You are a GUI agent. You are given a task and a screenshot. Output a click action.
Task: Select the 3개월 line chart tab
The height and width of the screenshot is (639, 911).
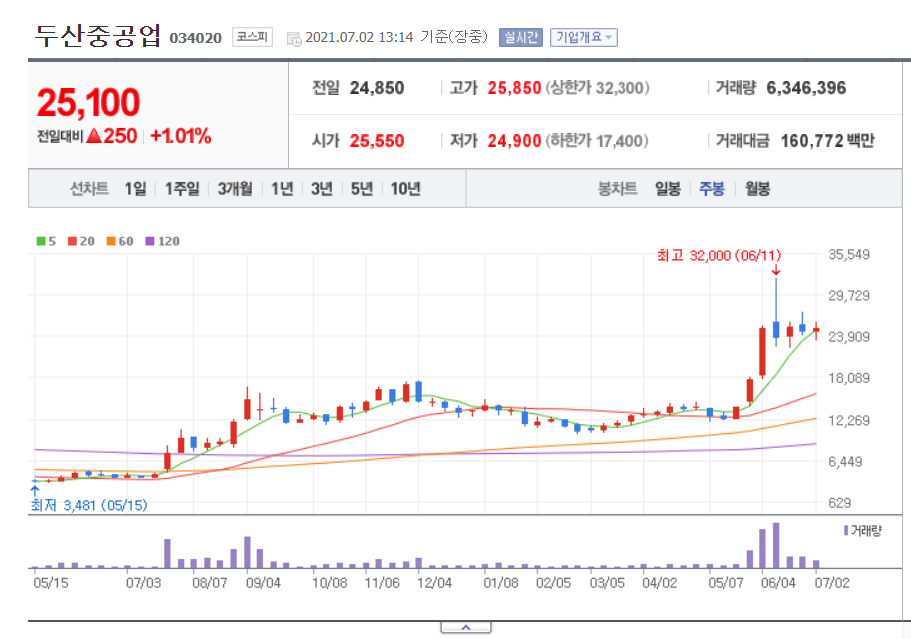(x=235, y=188)
